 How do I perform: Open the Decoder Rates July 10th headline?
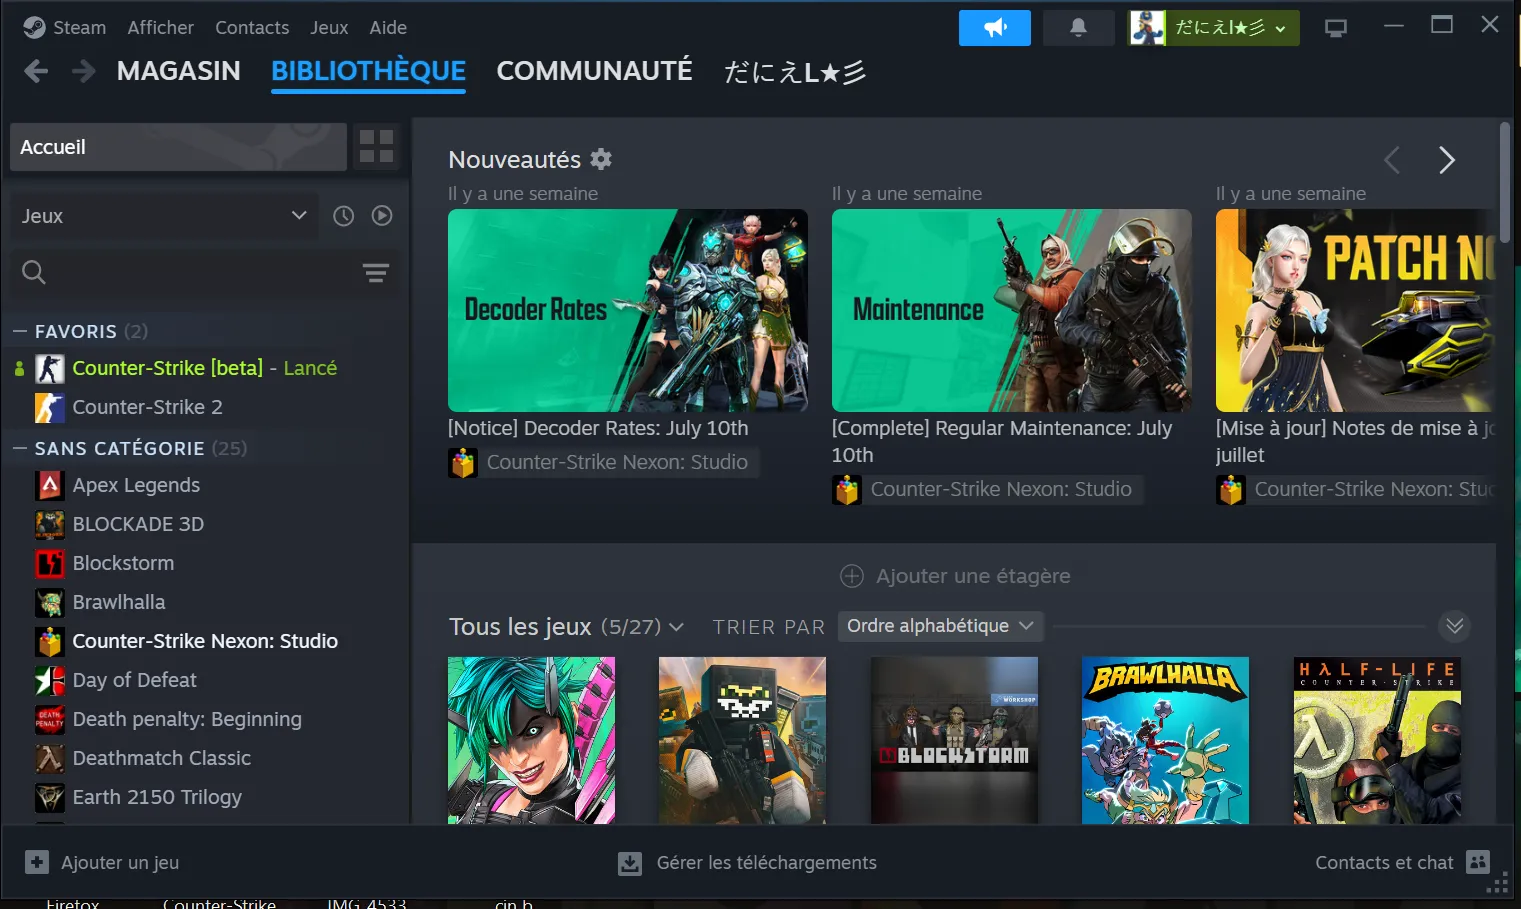click(x=598, y=428)
